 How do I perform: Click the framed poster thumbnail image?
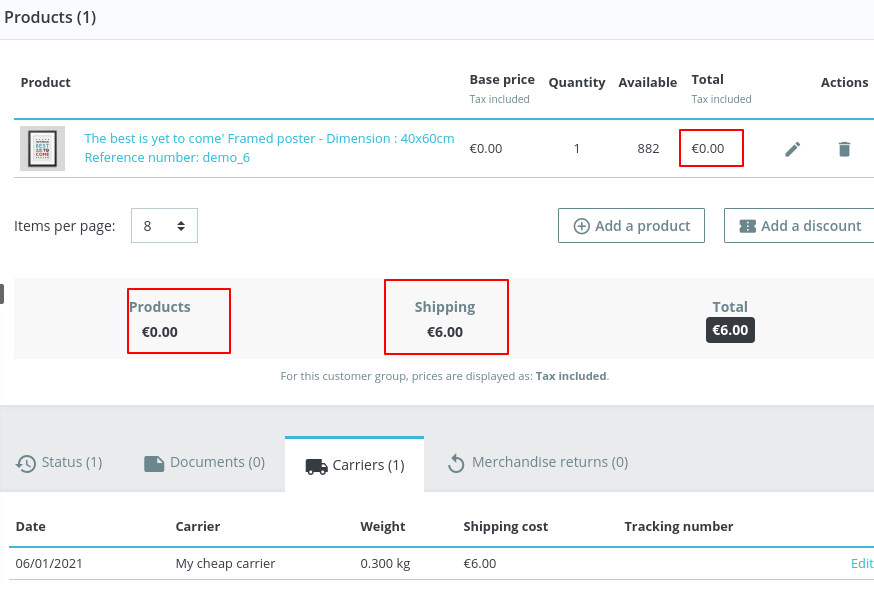click(41, 147)
